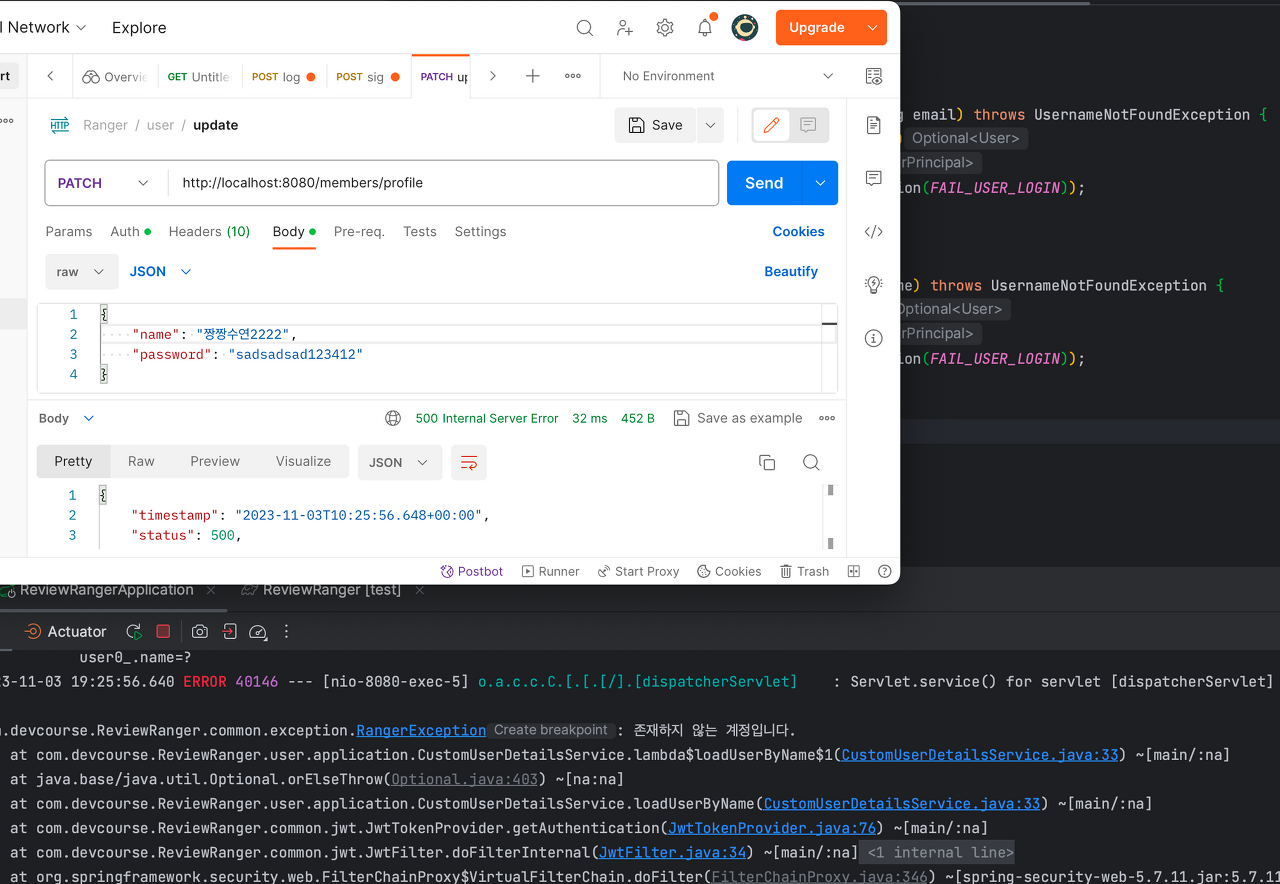This screenshot has height=884, width=1280.
Task: Open the Headers (10) tab
Action: point(209,231)
